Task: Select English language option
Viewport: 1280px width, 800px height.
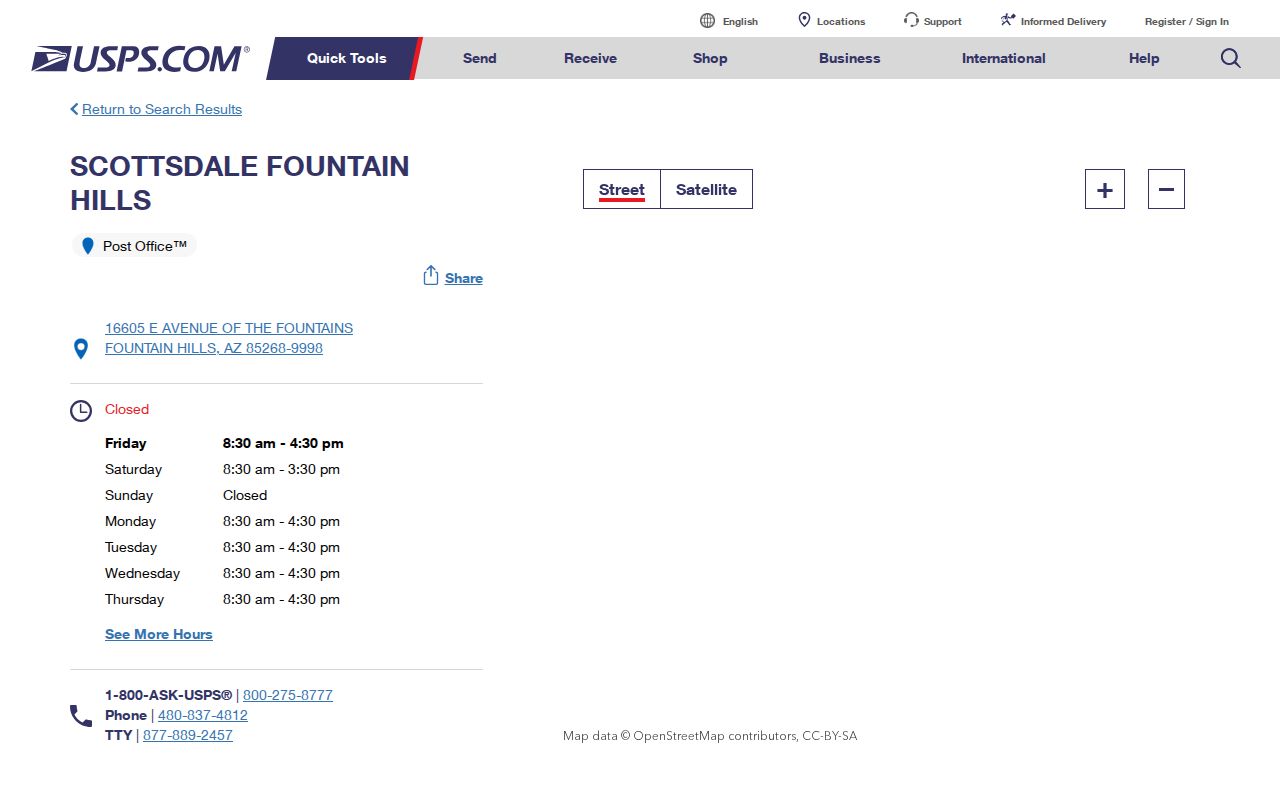Action: 740,21
